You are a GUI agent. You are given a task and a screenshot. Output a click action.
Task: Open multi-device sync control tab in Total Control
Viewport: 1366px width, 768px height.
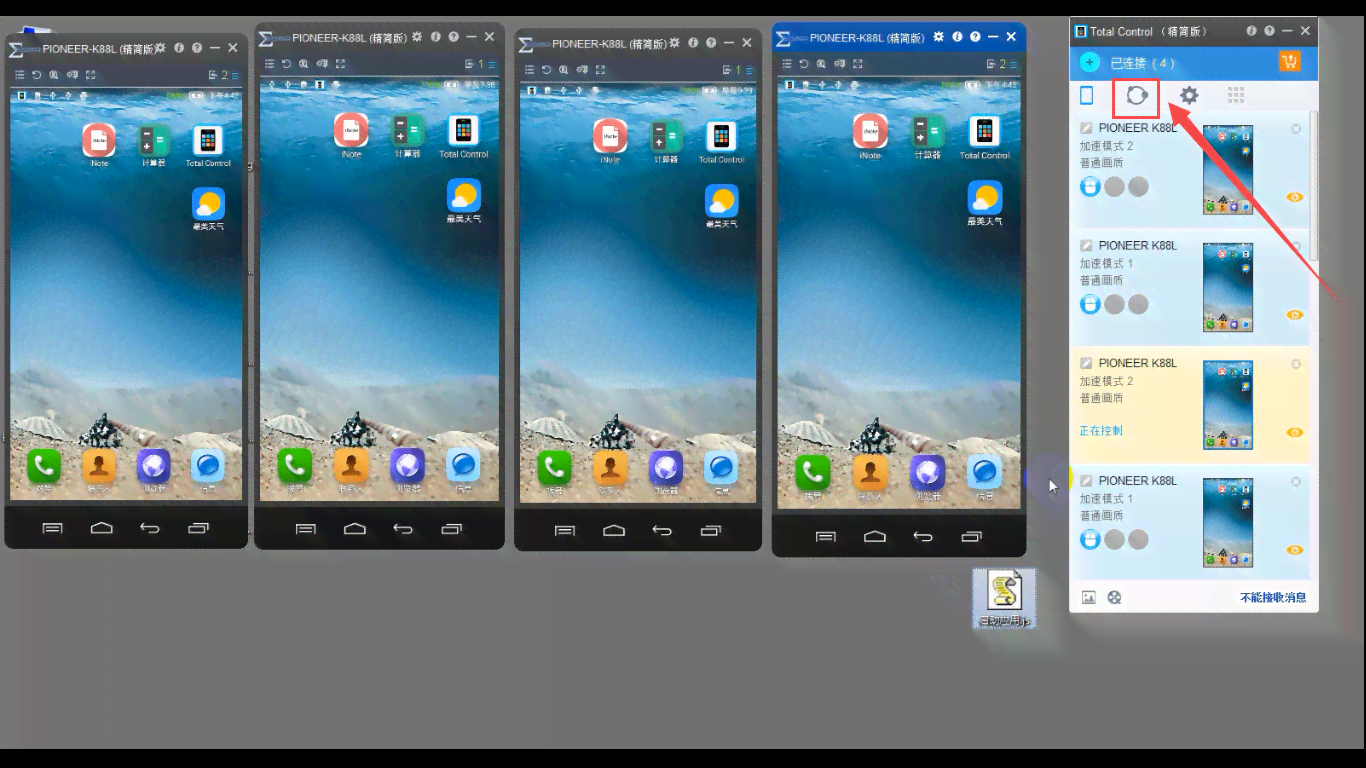click(1137, 96)
